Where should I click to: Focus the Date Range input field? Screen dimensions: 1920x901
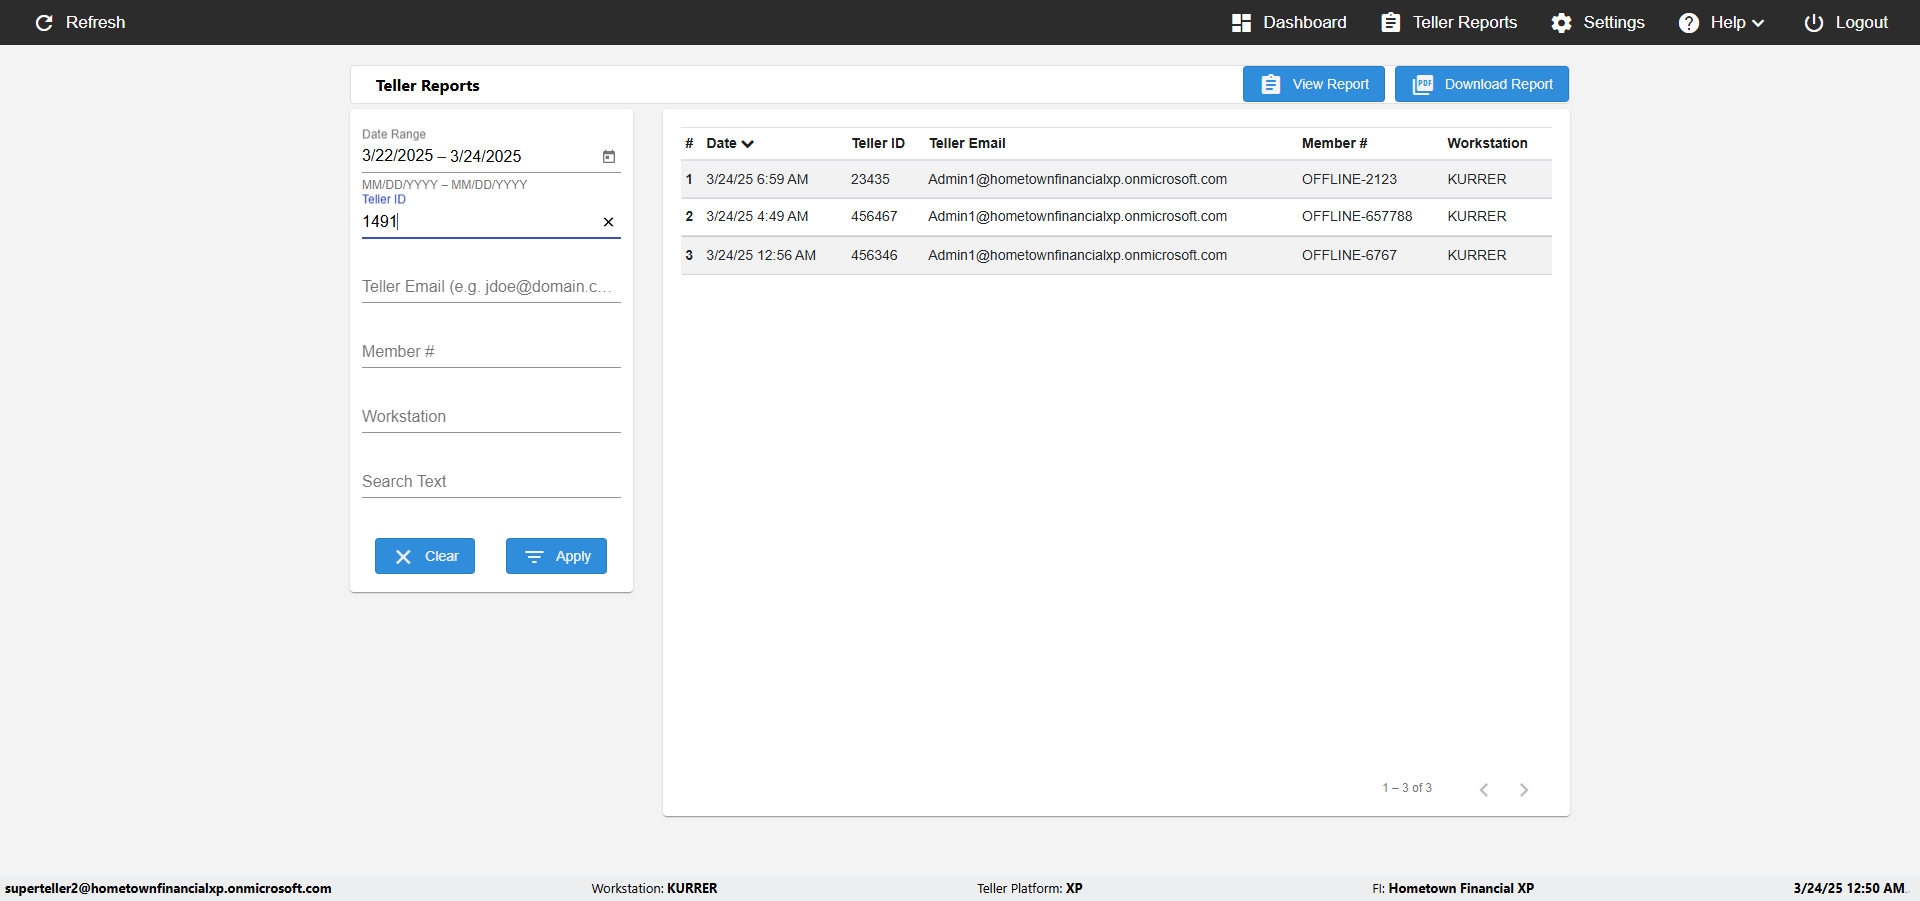[x=478, y=156]
